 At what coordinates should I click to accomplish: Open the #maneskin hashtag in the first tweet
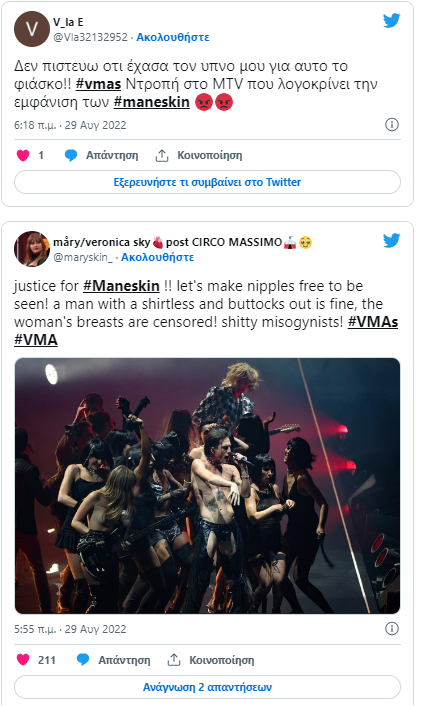(x=152, y=102)
